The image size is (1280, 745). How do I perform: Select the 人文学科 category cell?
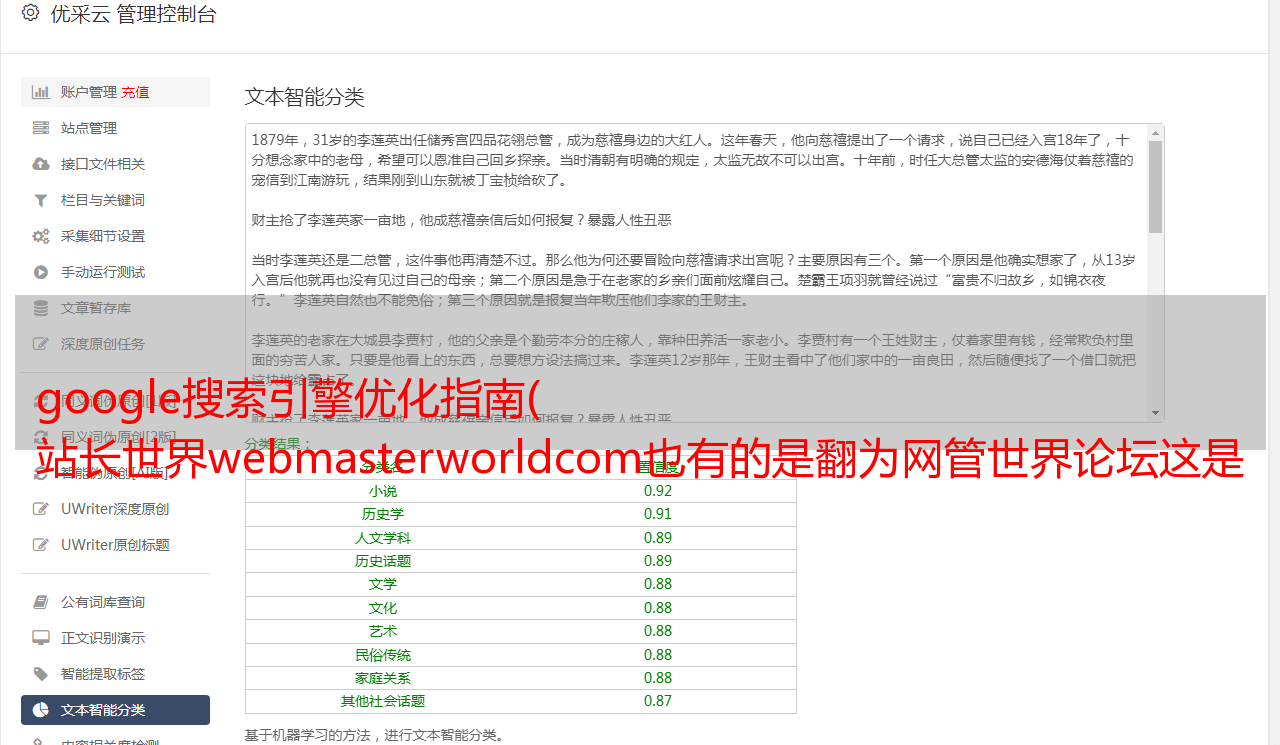[383, 538]
